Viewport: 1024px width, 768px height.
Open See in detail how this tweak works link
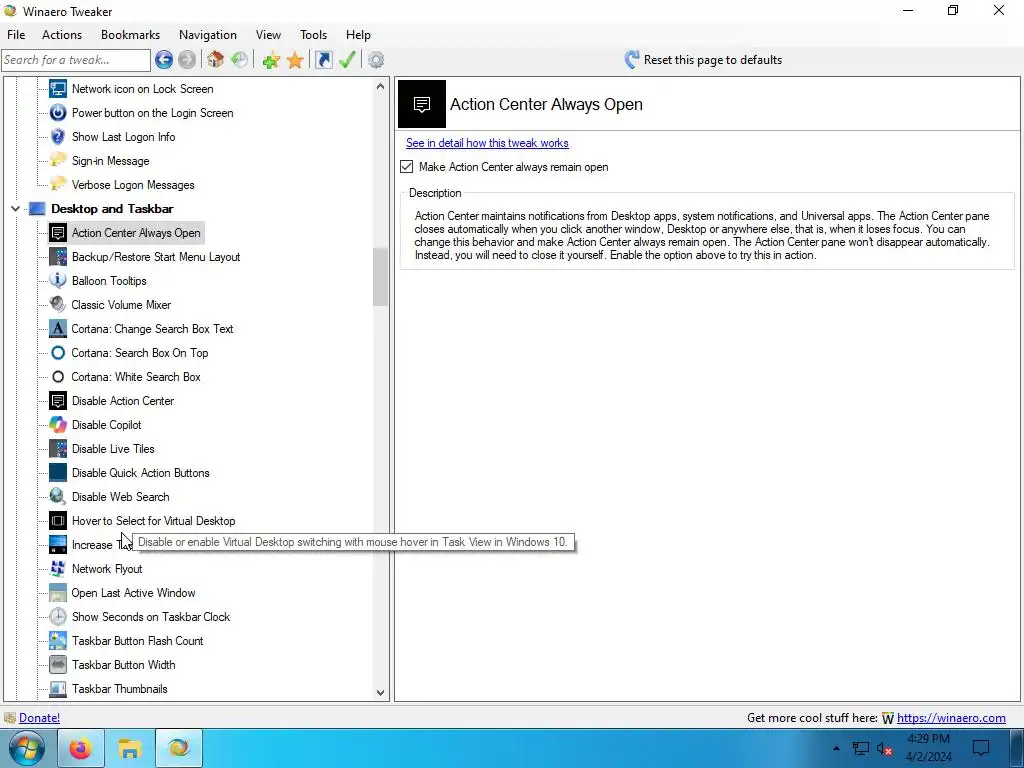coord(487,143)
